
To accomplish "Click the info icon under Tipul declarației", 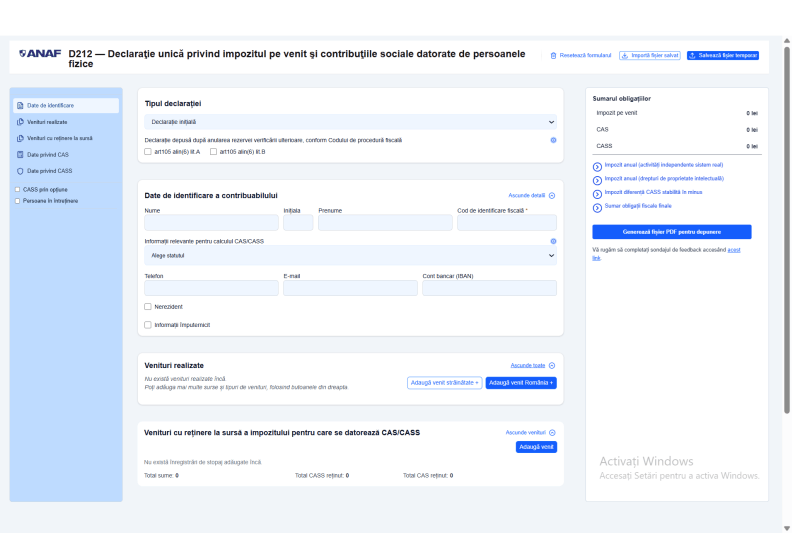I will (553, 140).
